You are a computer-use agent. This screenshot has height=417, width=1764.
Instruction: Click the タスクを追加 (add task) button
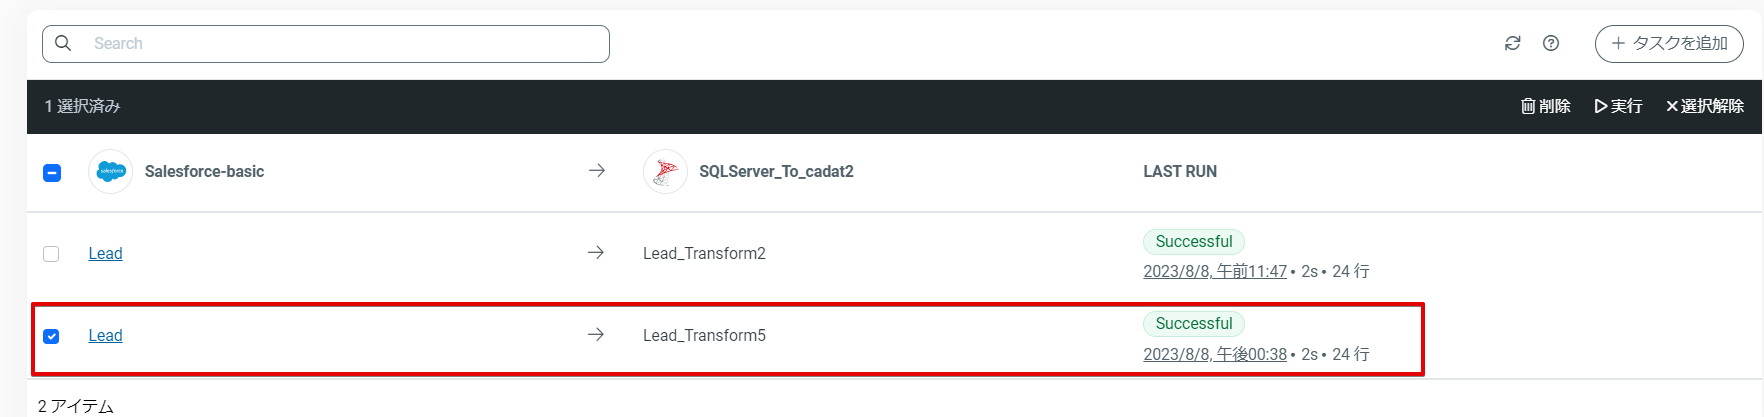pyautogui.click(x=1669, y=43)
